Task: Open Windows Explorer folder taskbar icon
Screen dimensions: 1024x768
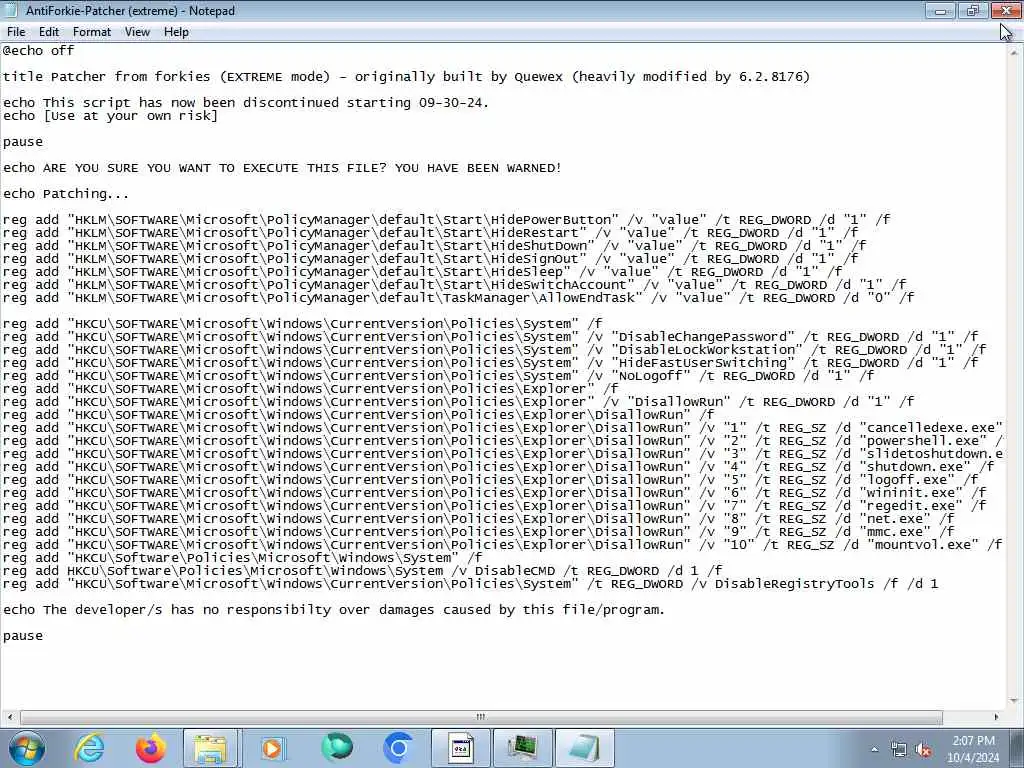Action: pyautogui.click(x=210, y=748)
